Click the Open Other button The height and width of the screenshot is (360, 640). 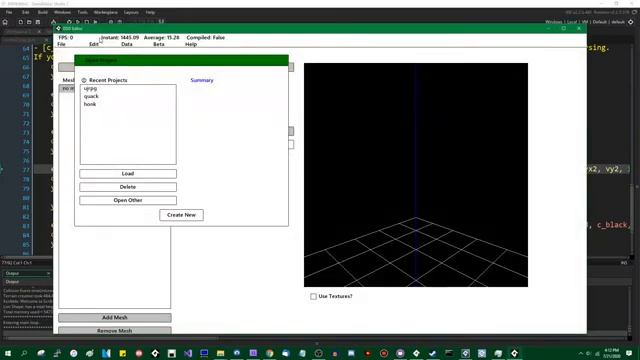(x=128, y=200)
